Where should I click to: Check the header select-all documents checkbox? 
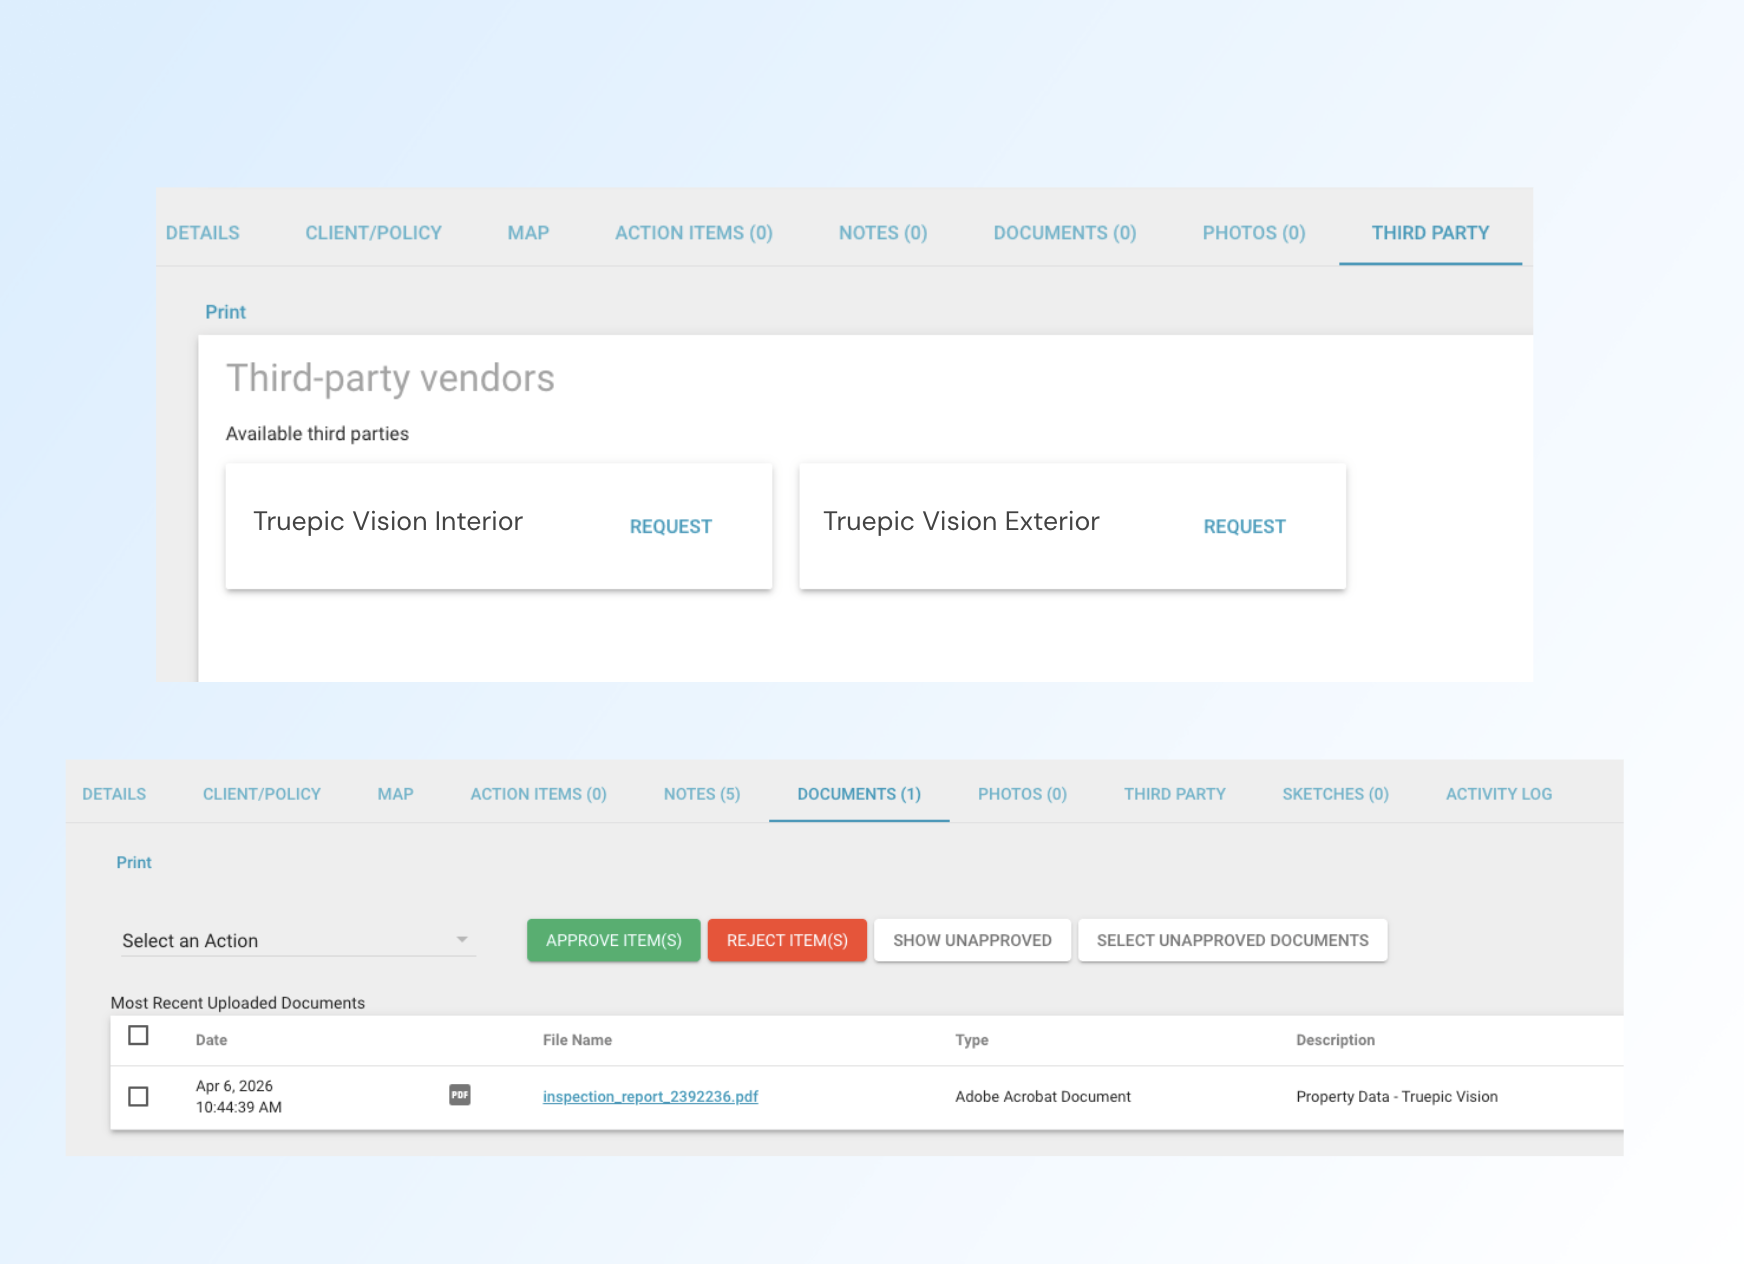pyautogui.click(x=138, y=1037)
